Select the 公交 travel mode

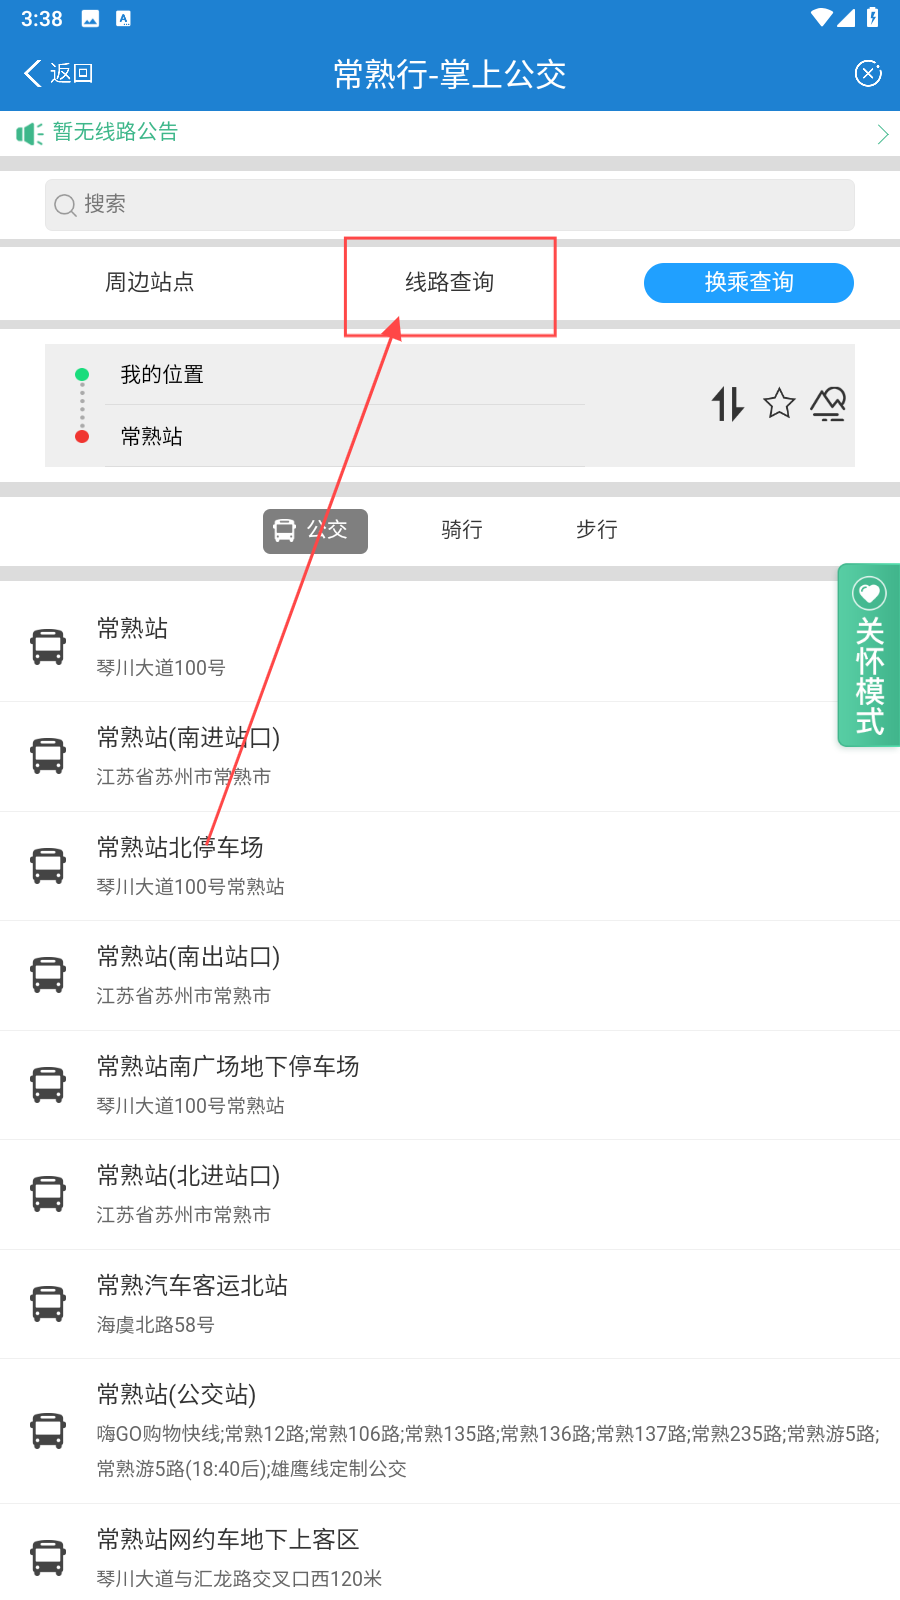315,530
